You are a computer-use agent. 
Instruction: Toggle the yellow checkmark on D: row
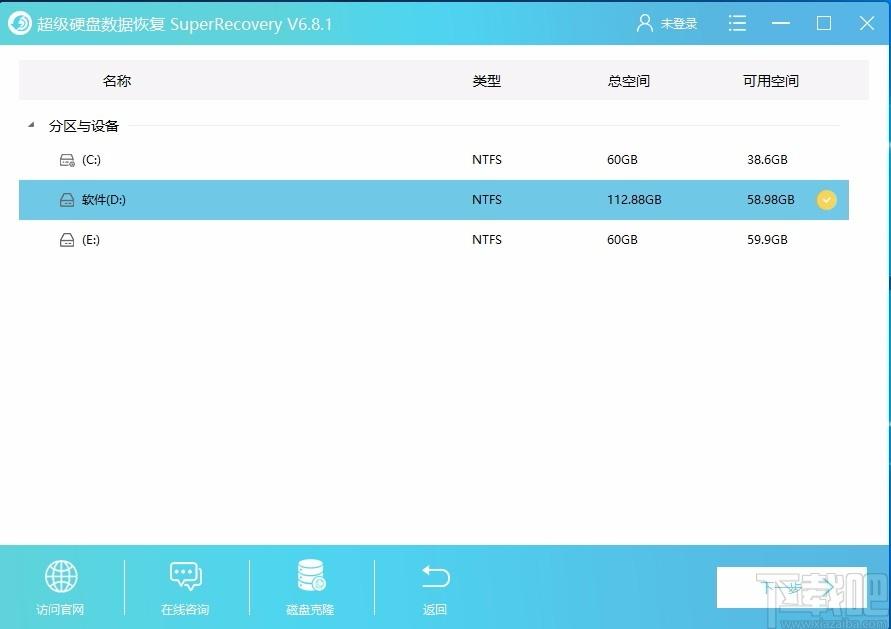826,200
